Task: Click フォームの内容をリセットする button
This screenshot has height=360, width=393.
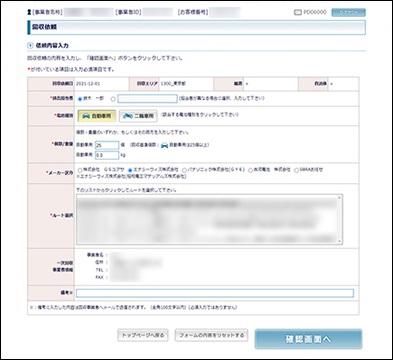Action: 211,335
